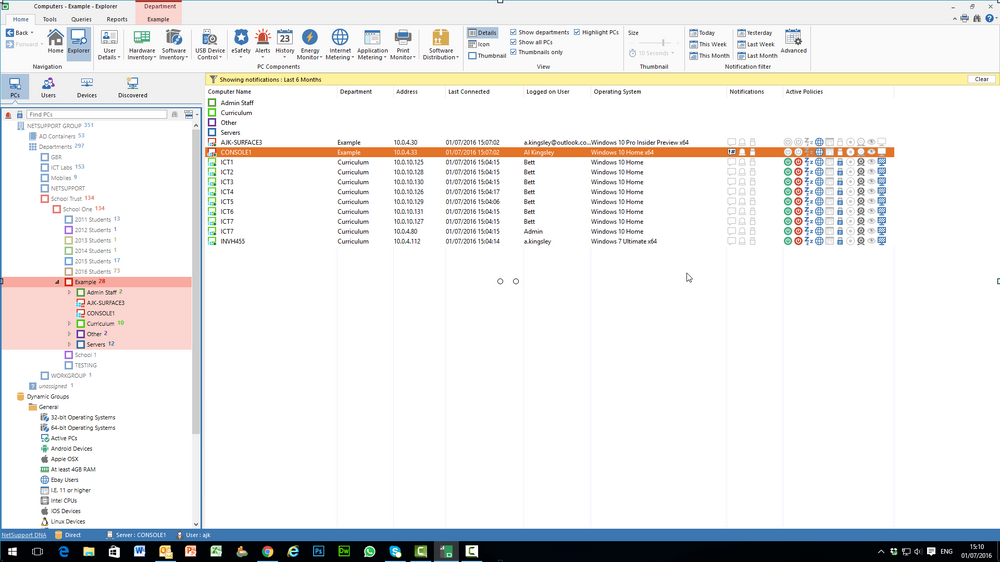The image size is (1000, 562).
Task: Open Internet Metering
Action: 340,45
